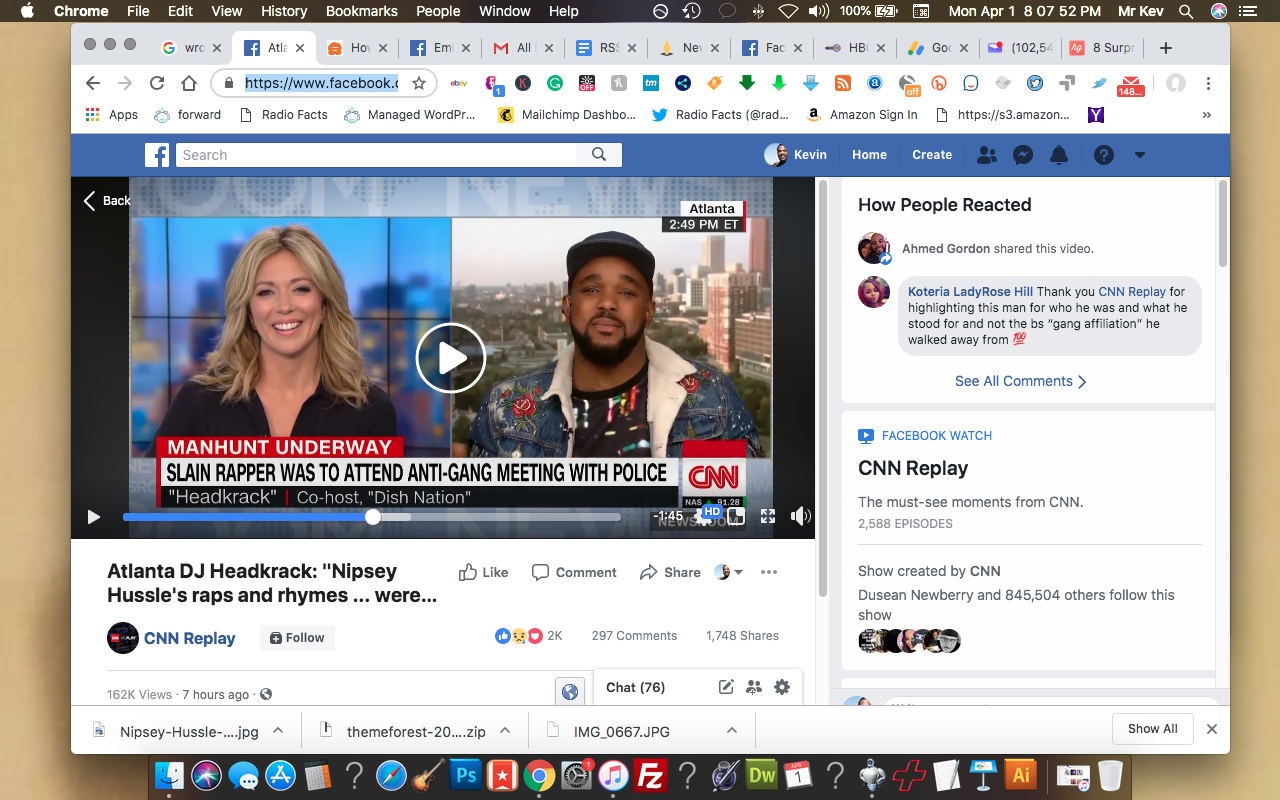Share the CNN Replay video

670,572
